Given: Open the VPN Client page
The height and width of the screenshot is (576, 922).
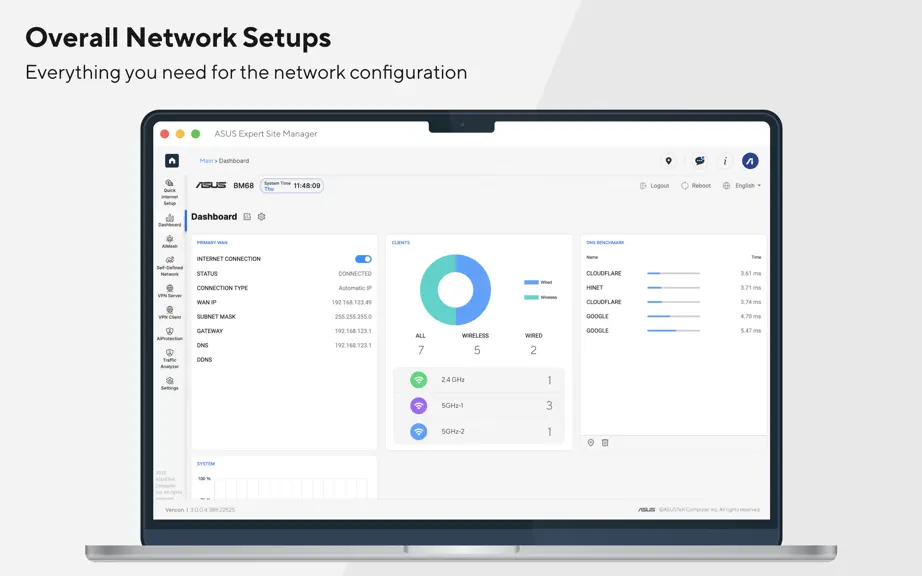Looking at the screenshot, I should pos(169,313).
